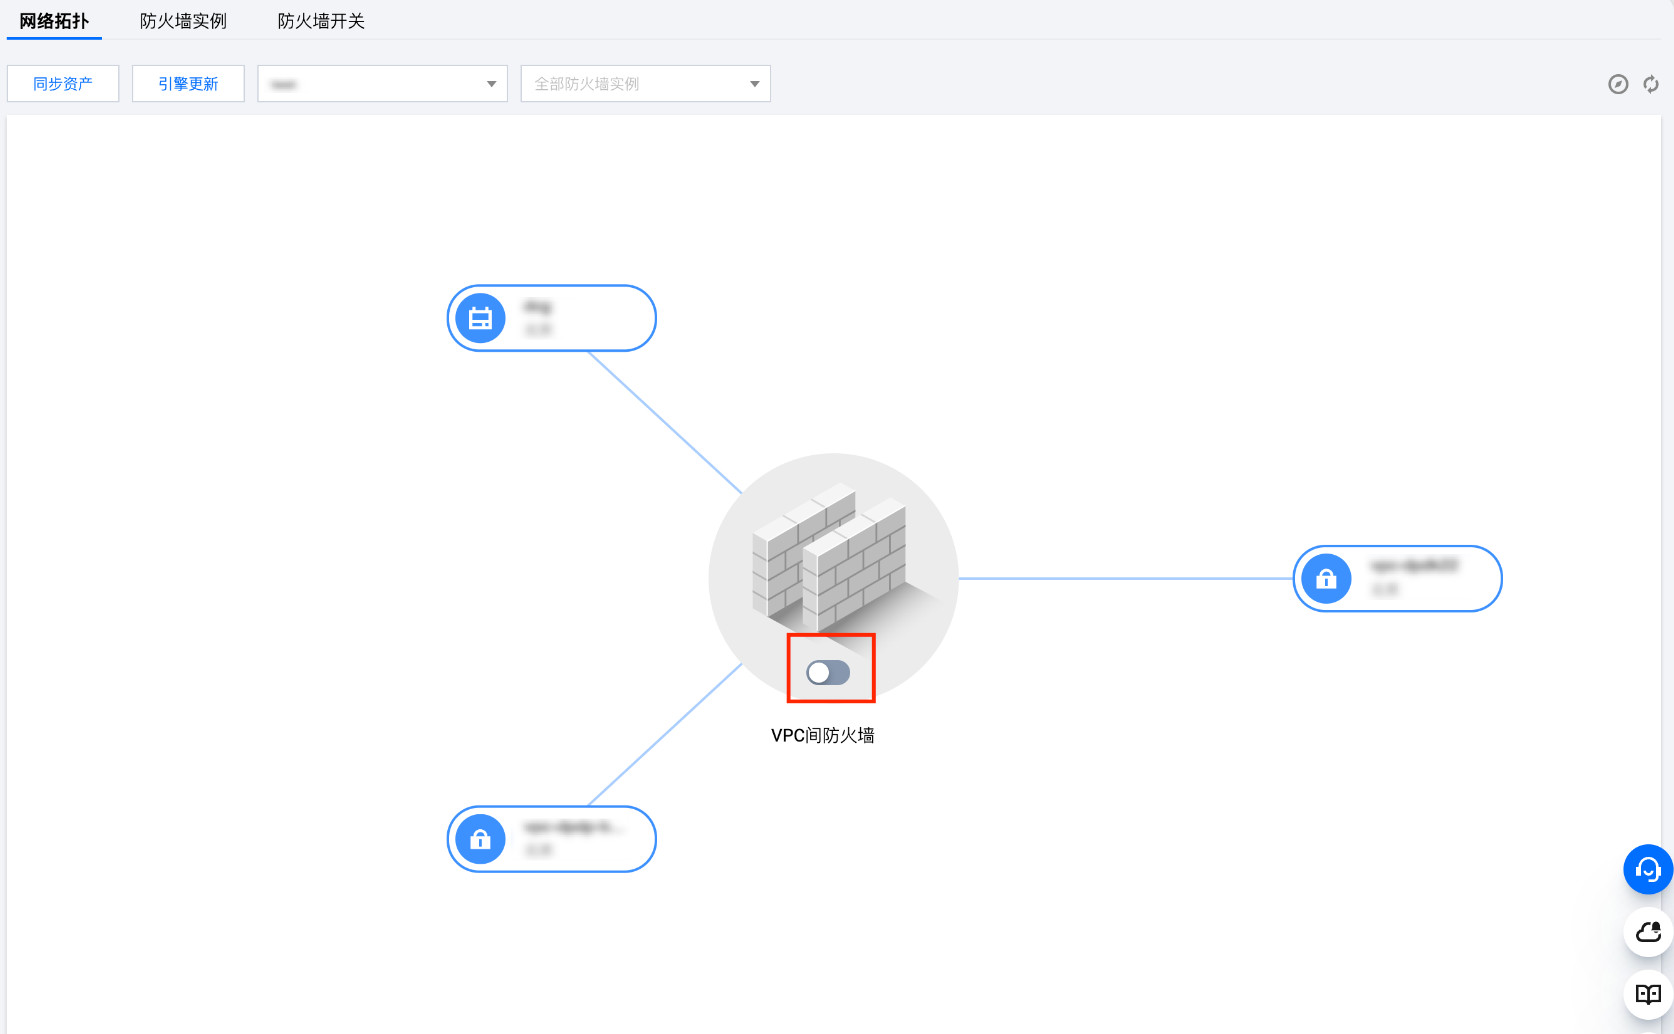The image size is (1674, 1034).
Task: Select the right node's blurred name text
Action: coord(1414,566)
